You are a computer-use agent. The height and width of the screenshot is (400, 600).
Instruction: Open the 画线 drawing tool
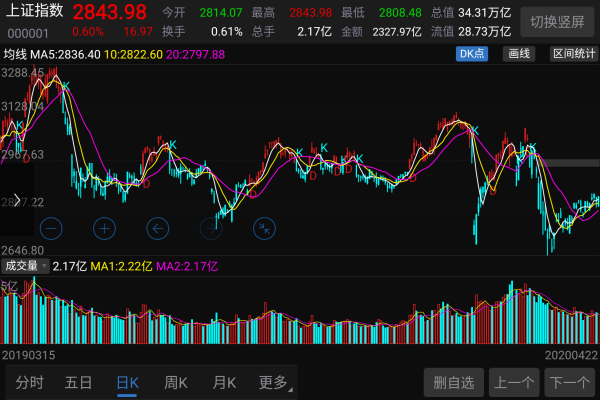(519, 54)
